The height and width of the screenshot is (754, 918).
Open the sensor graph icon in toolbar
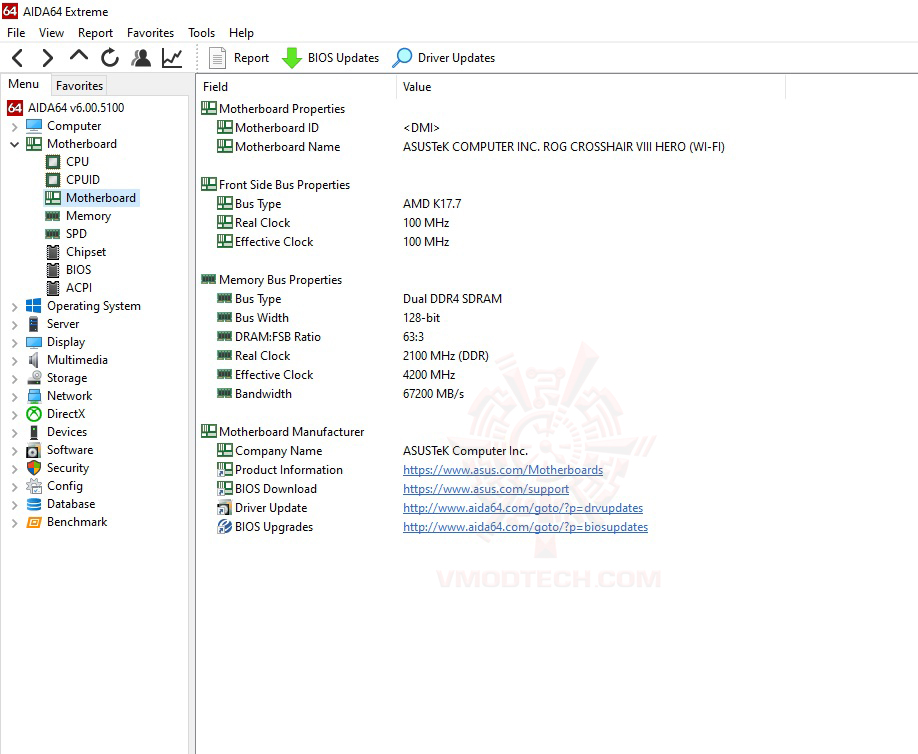pyautogui.click(x=171, y=57)
